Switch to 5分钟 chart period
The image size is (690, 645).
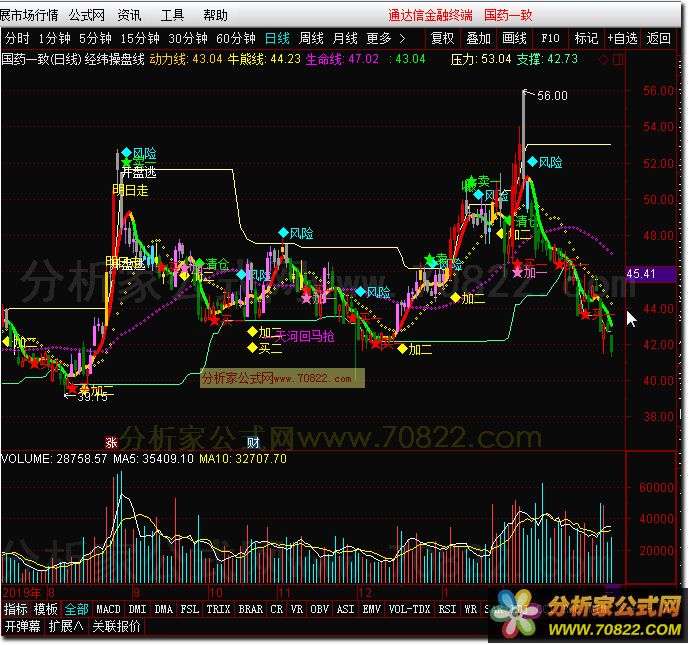pyautogui.click(x=95, y=39)
